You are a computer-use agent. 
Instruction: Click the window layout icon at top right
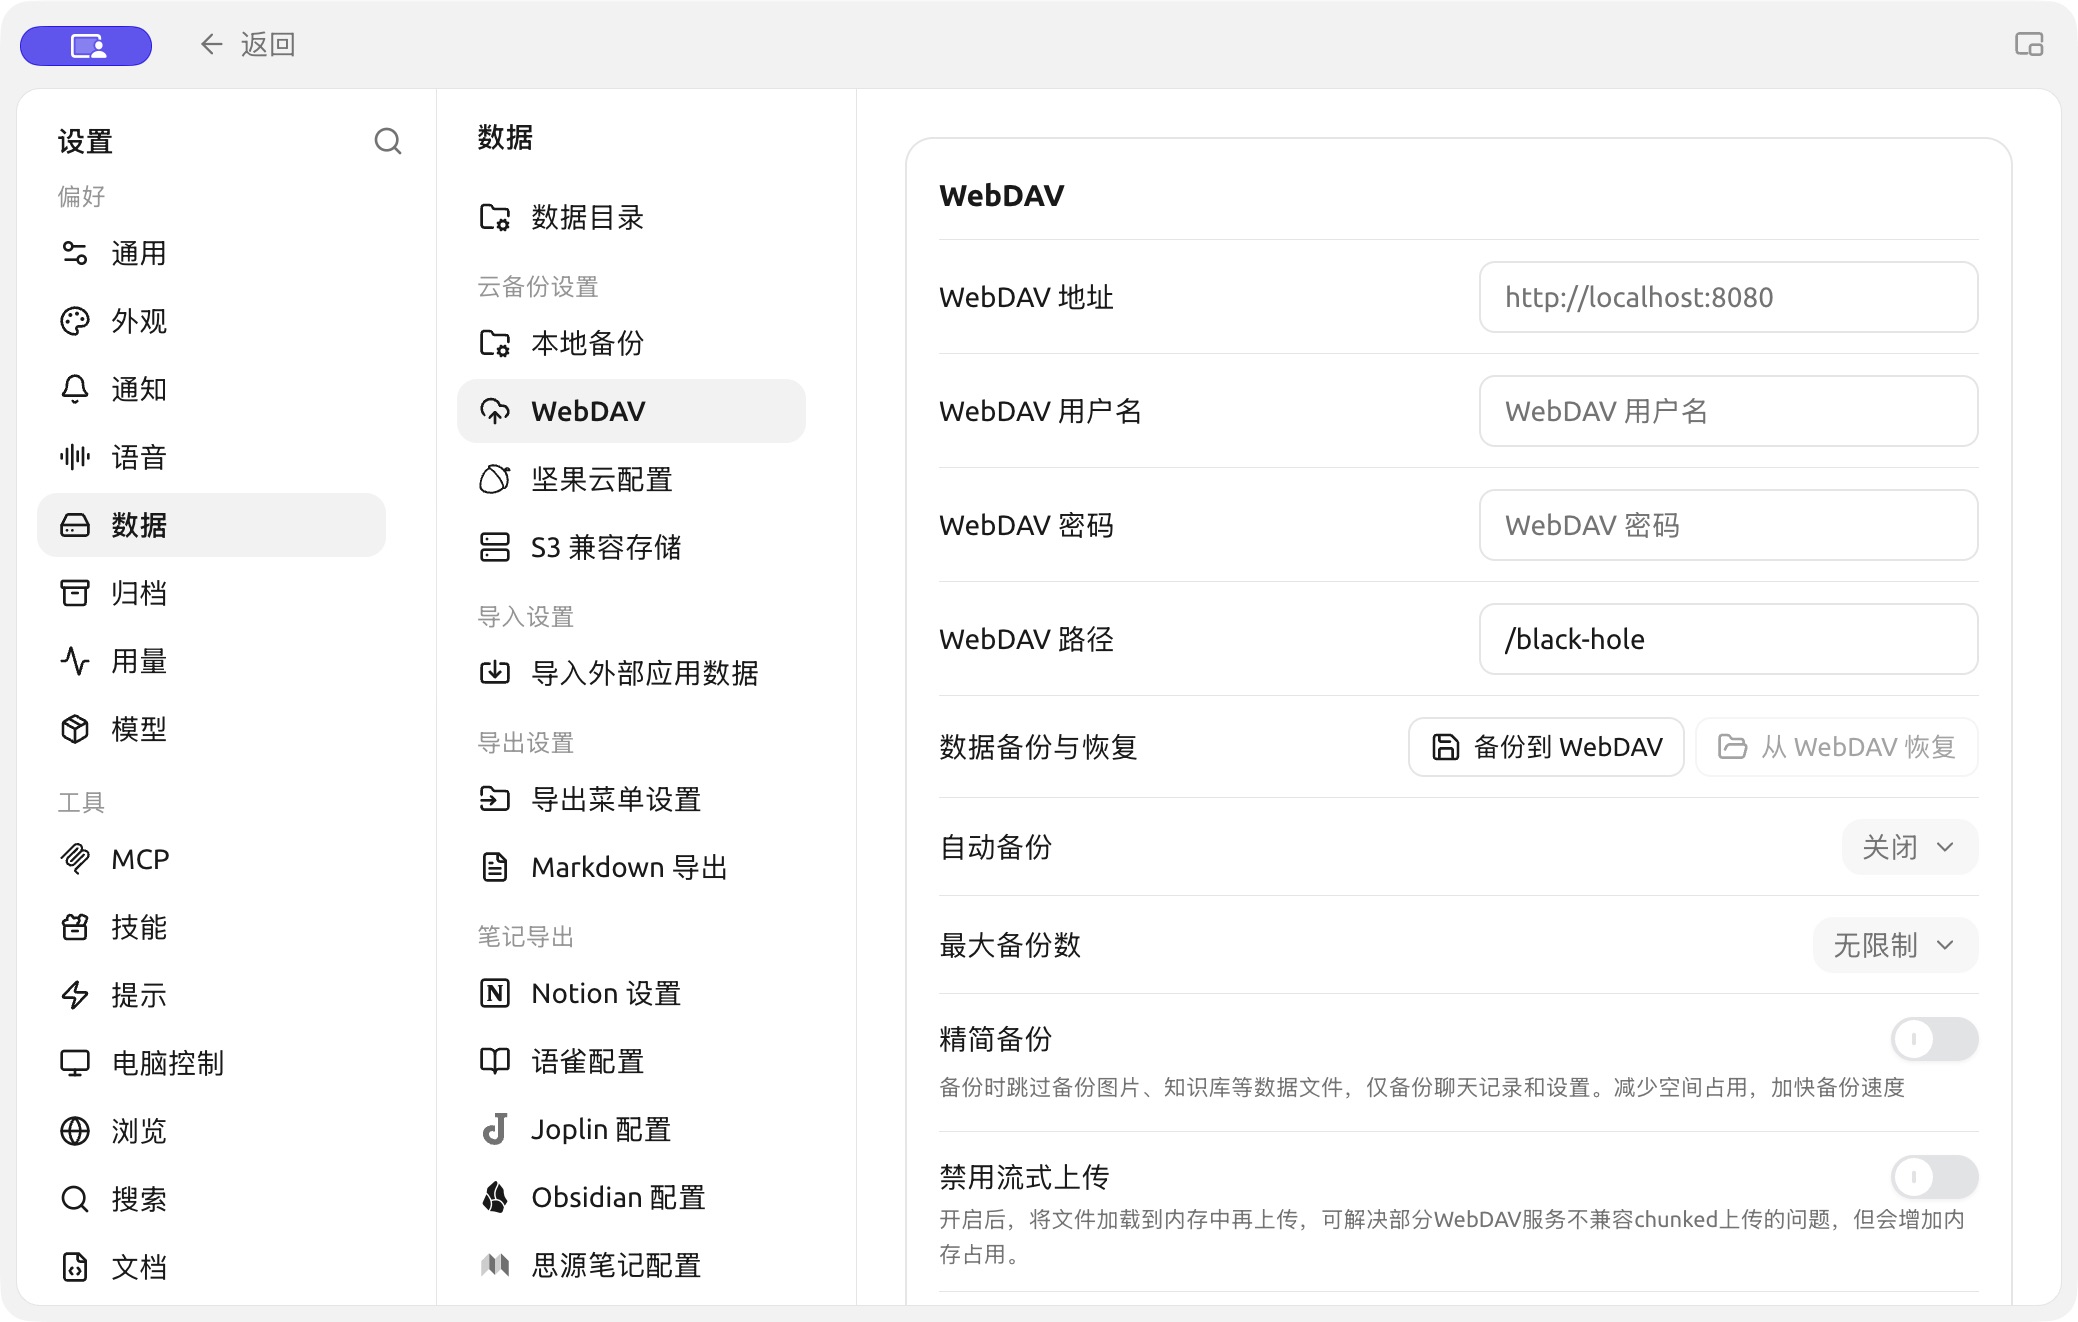pos(2029,44)
